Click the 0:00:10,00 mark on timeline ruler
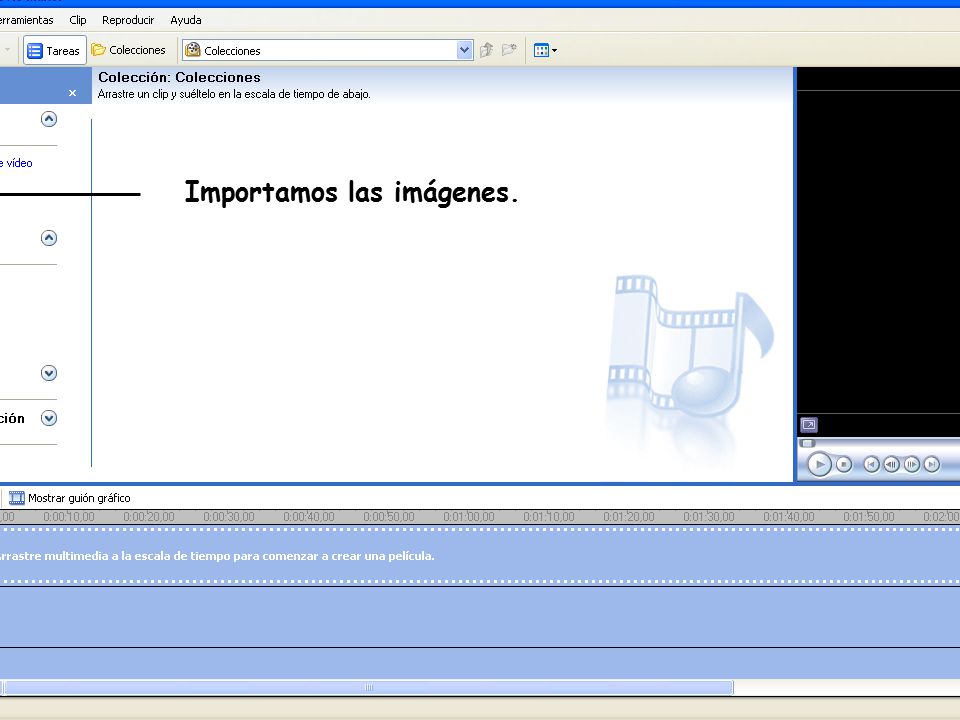This screenshot has height=720, width=960. point(69,517)
